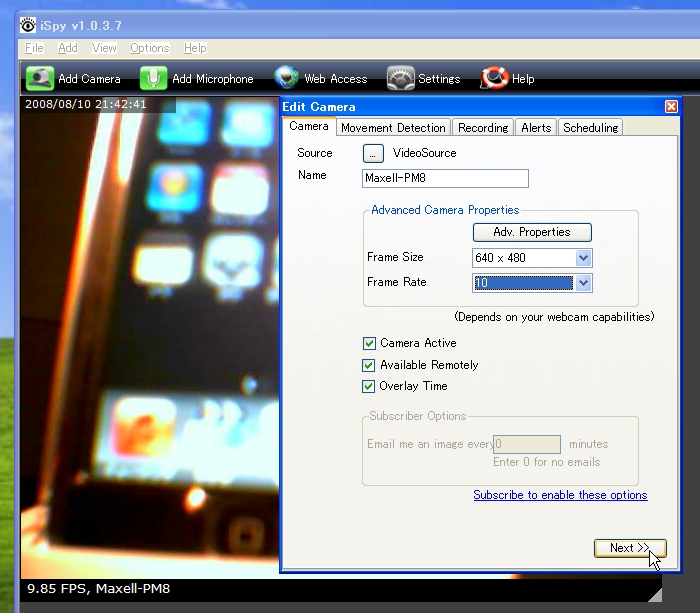The image size is (700, 613).
Task: Click the 'Enter 0 for no emails' hint
Action: (546, 462)
